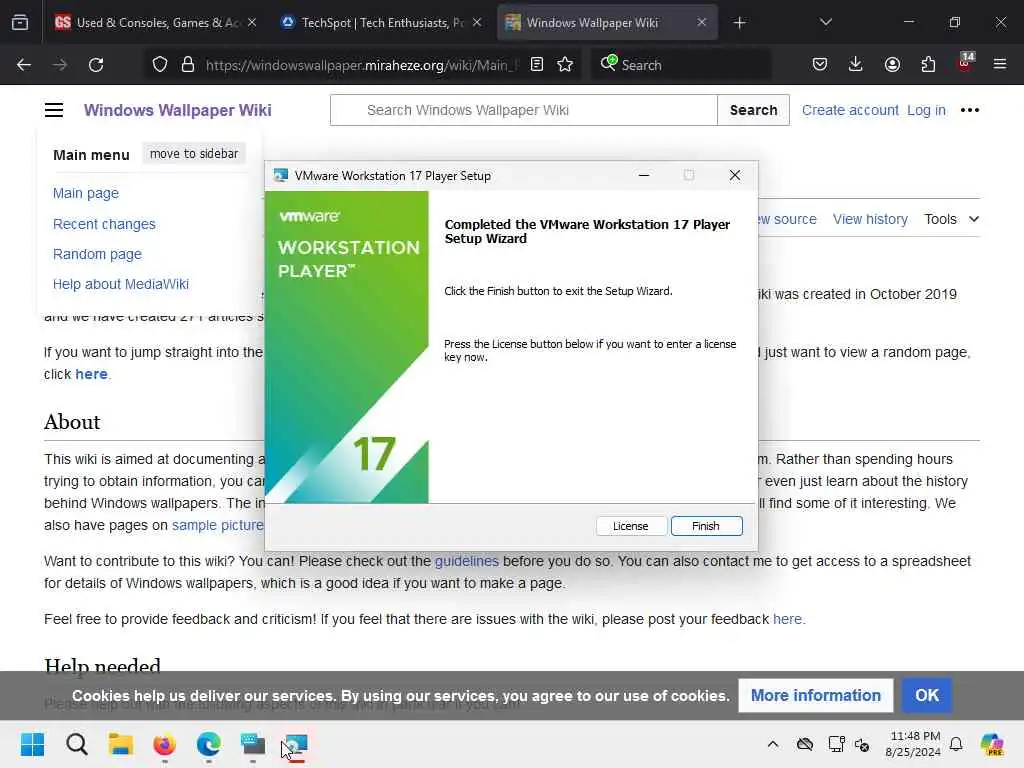Viewport: 1024px width, 768px height.
Task: Click Create account link
Action: pyautogui.click(x=850, y=110)
